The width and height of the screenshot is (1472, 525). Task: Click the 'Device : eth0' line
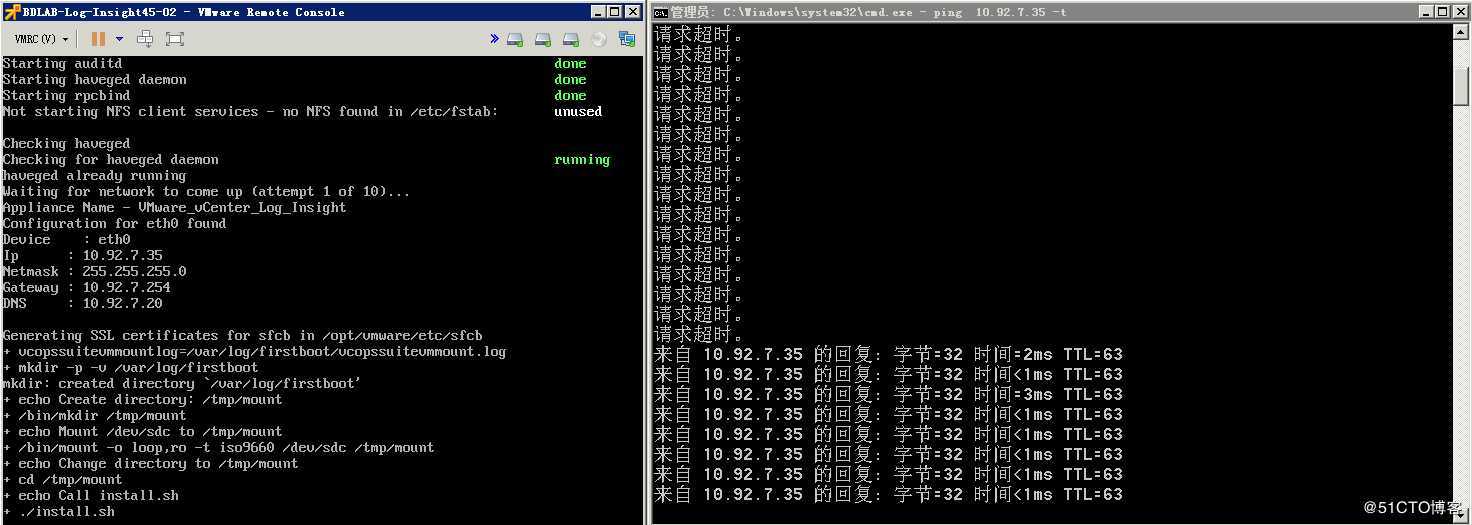66,239
